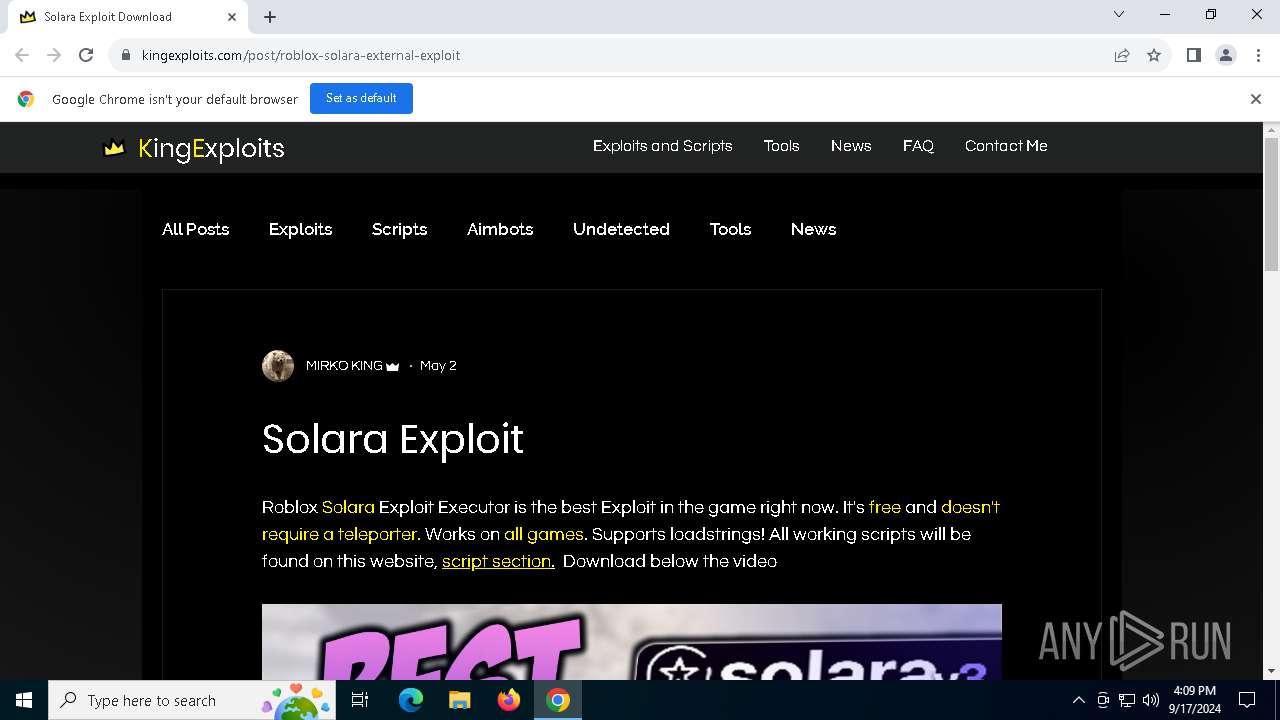Click the admin crown badge icon
The image size is (1280, 720).
pyautogui.click(x=393, y=367)
